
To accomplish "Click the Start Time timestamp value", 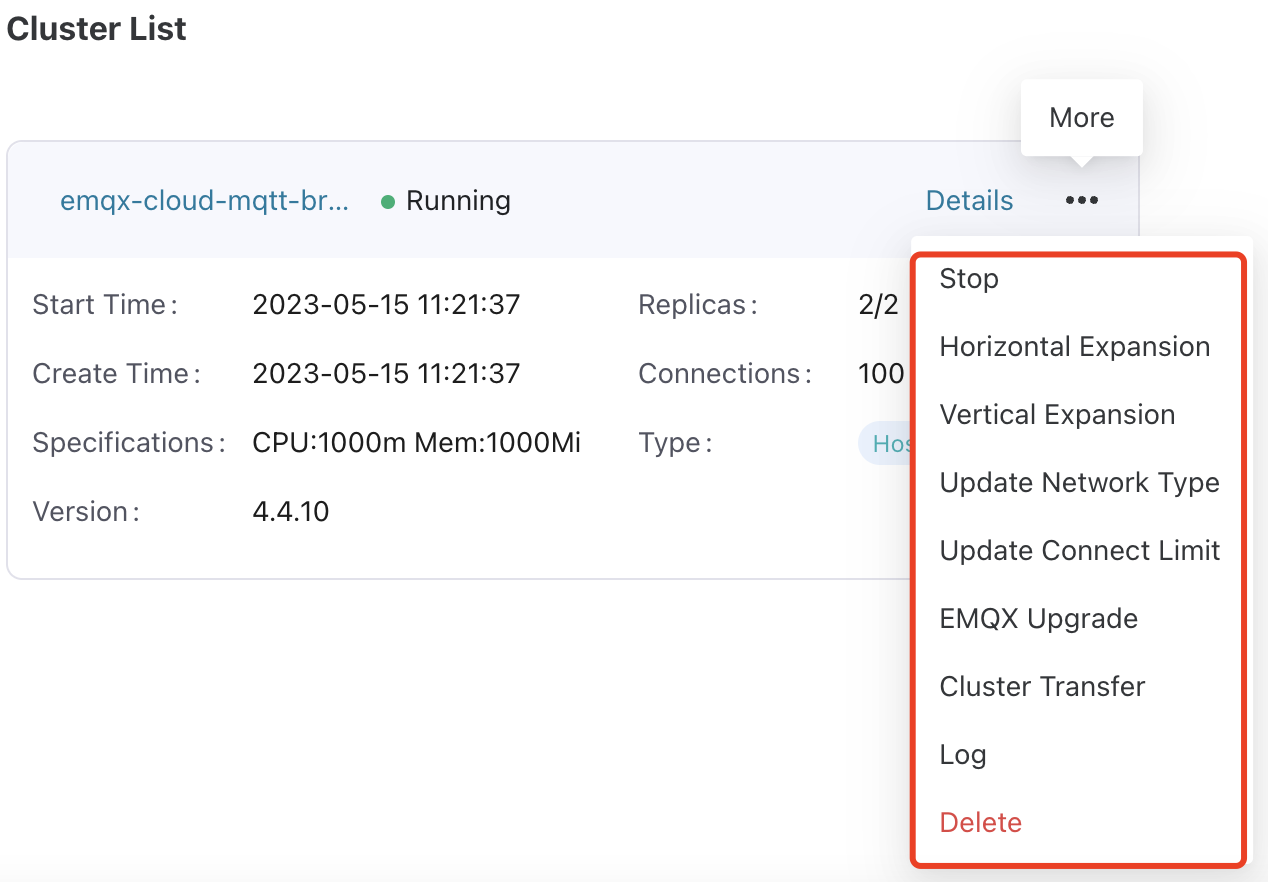I will 386,305.
